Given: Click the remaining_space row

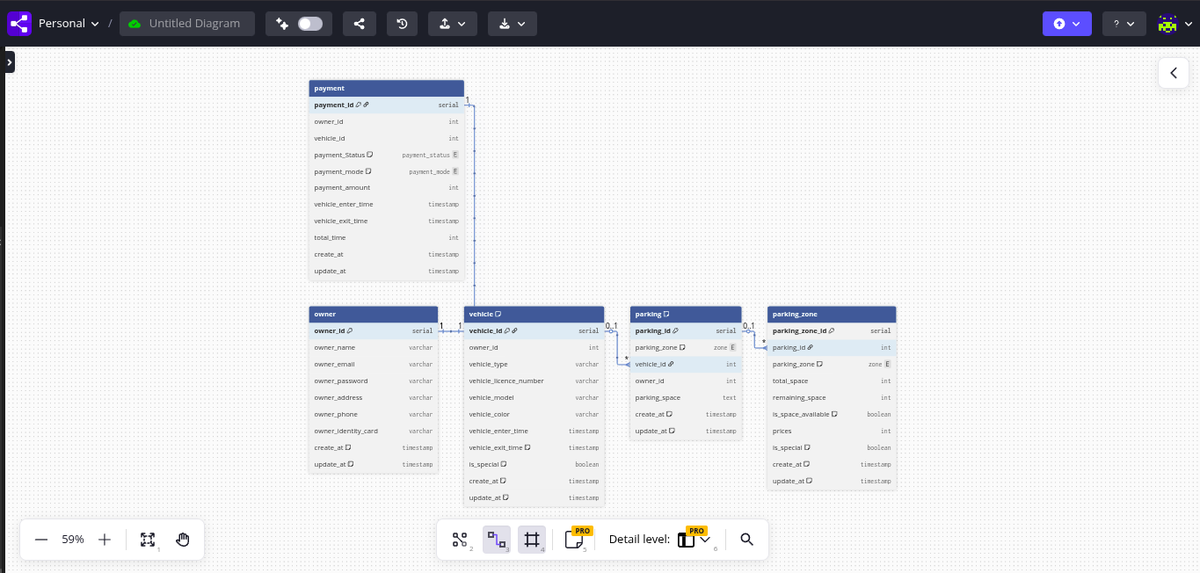Looking at the screenshot, I should [x=832, y=397].
